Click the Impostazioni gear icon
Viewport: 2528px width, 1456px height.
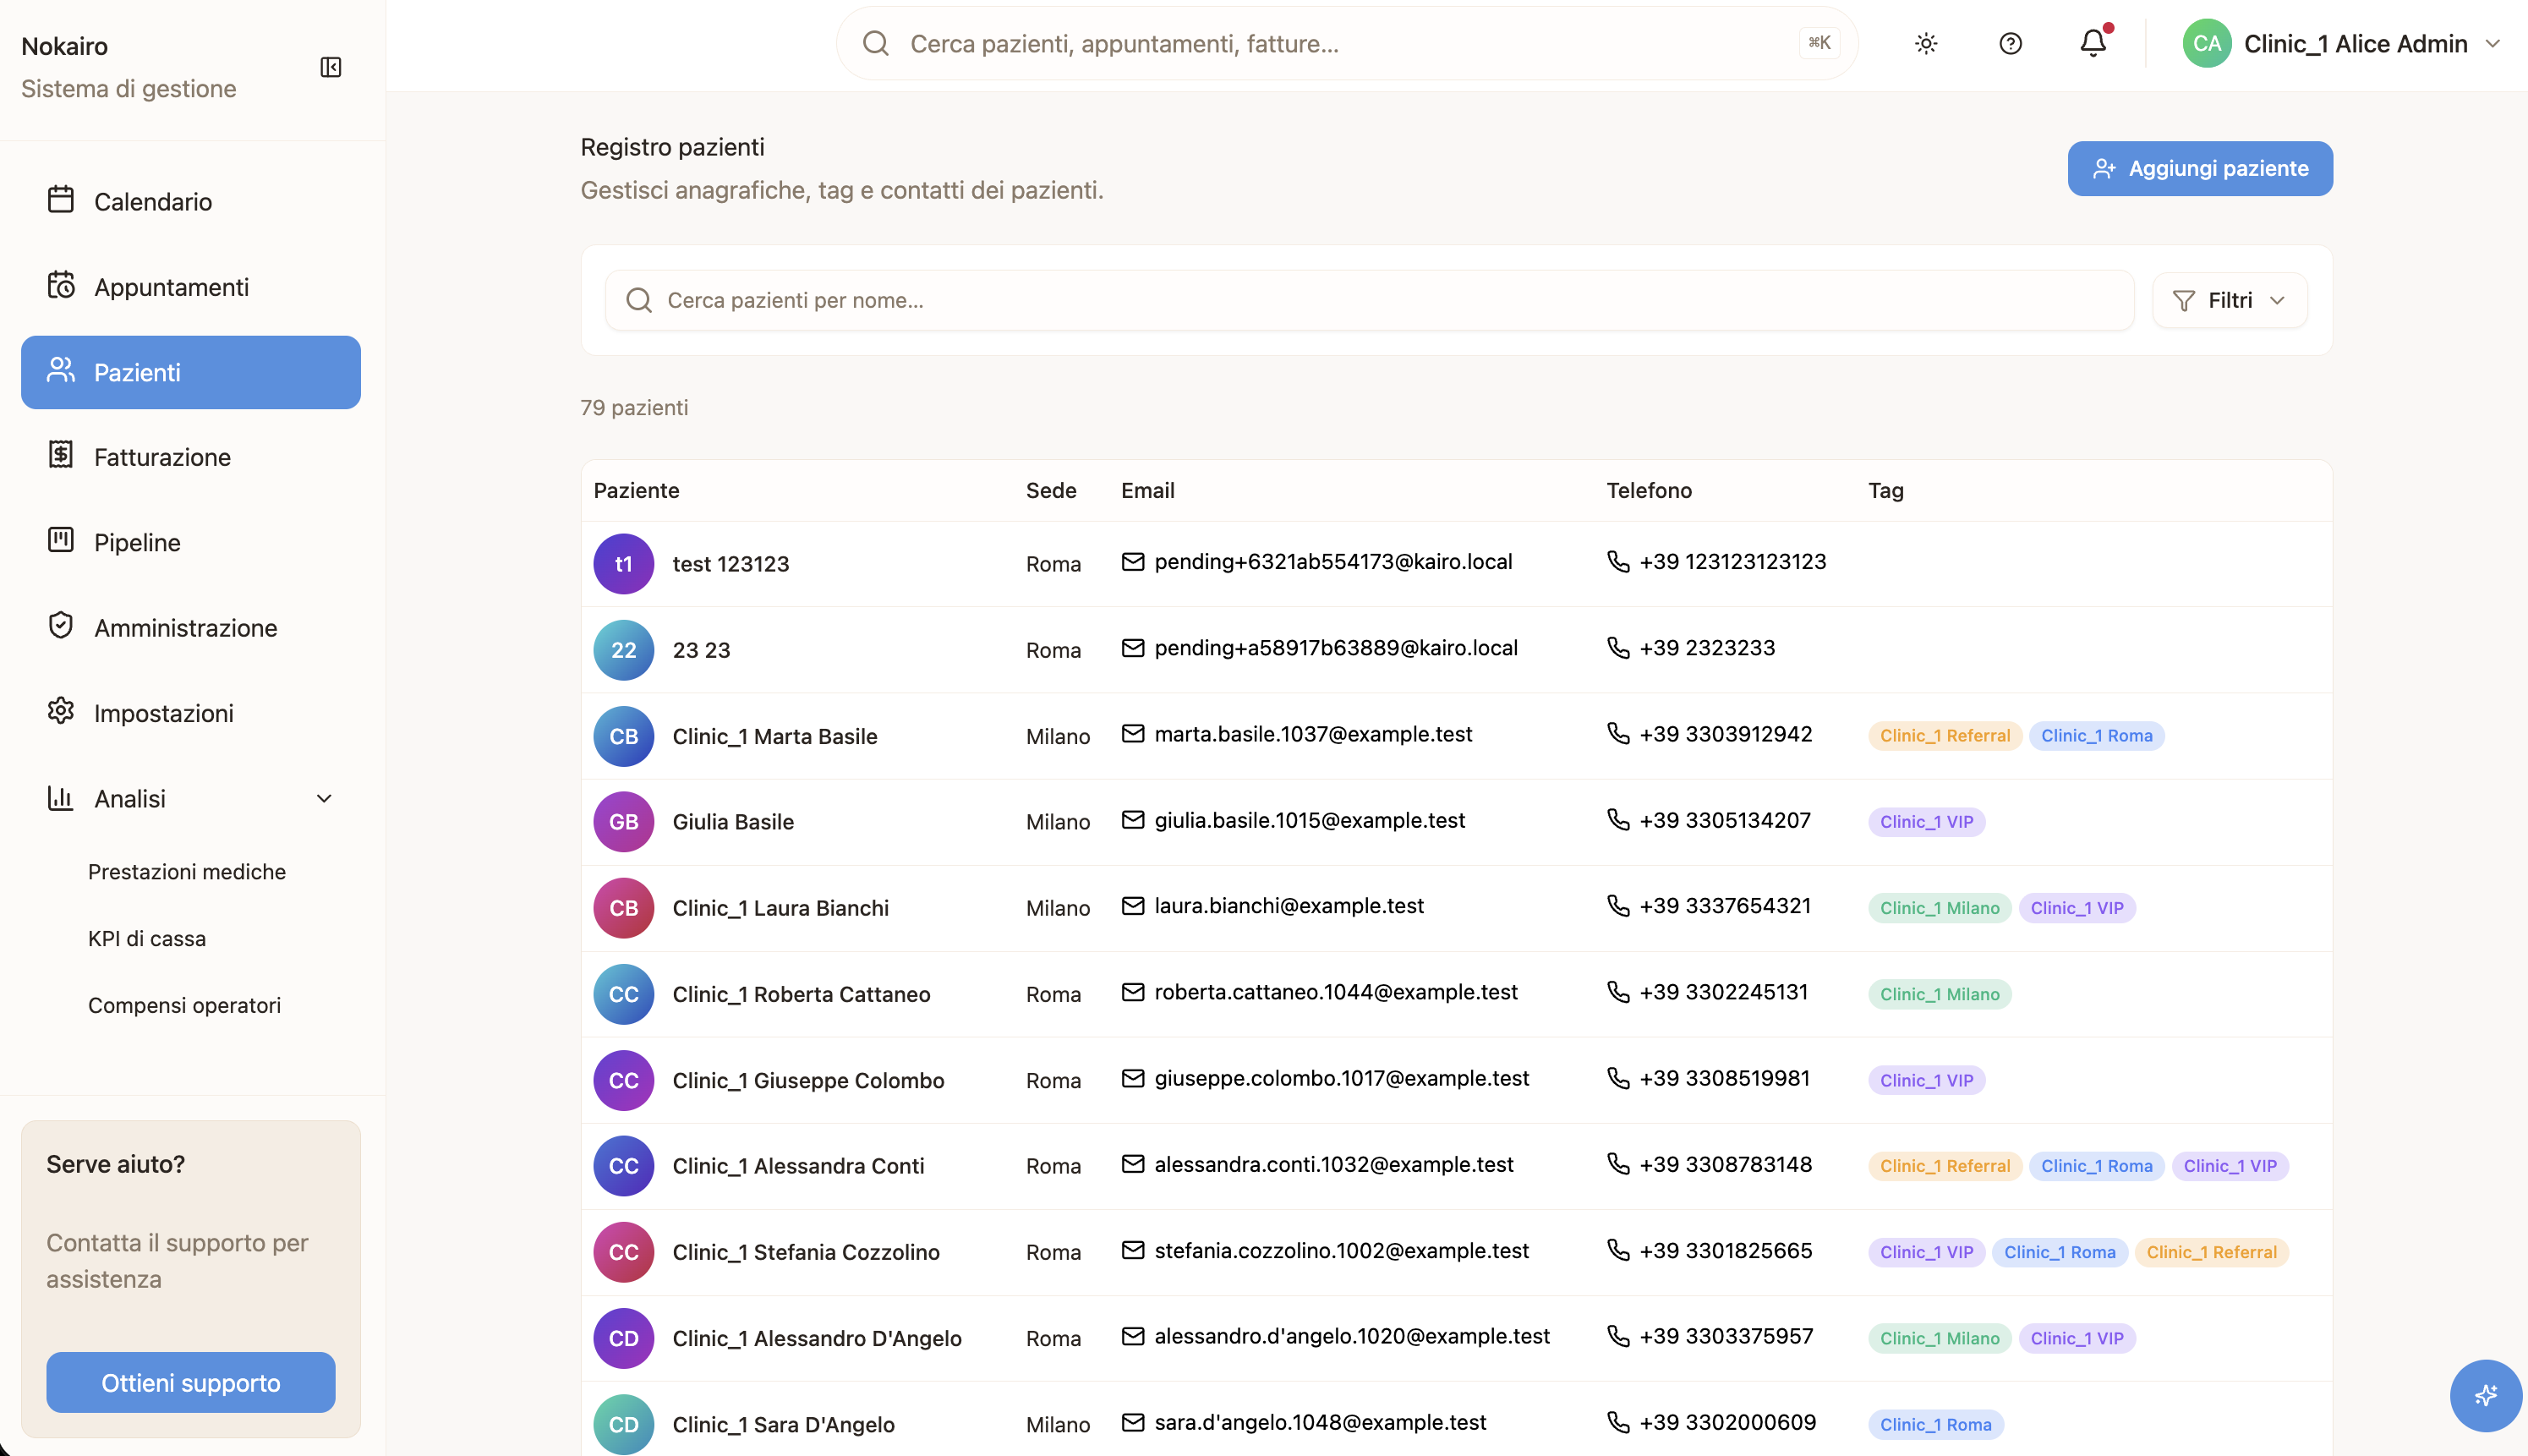click(x=61, y=712)
